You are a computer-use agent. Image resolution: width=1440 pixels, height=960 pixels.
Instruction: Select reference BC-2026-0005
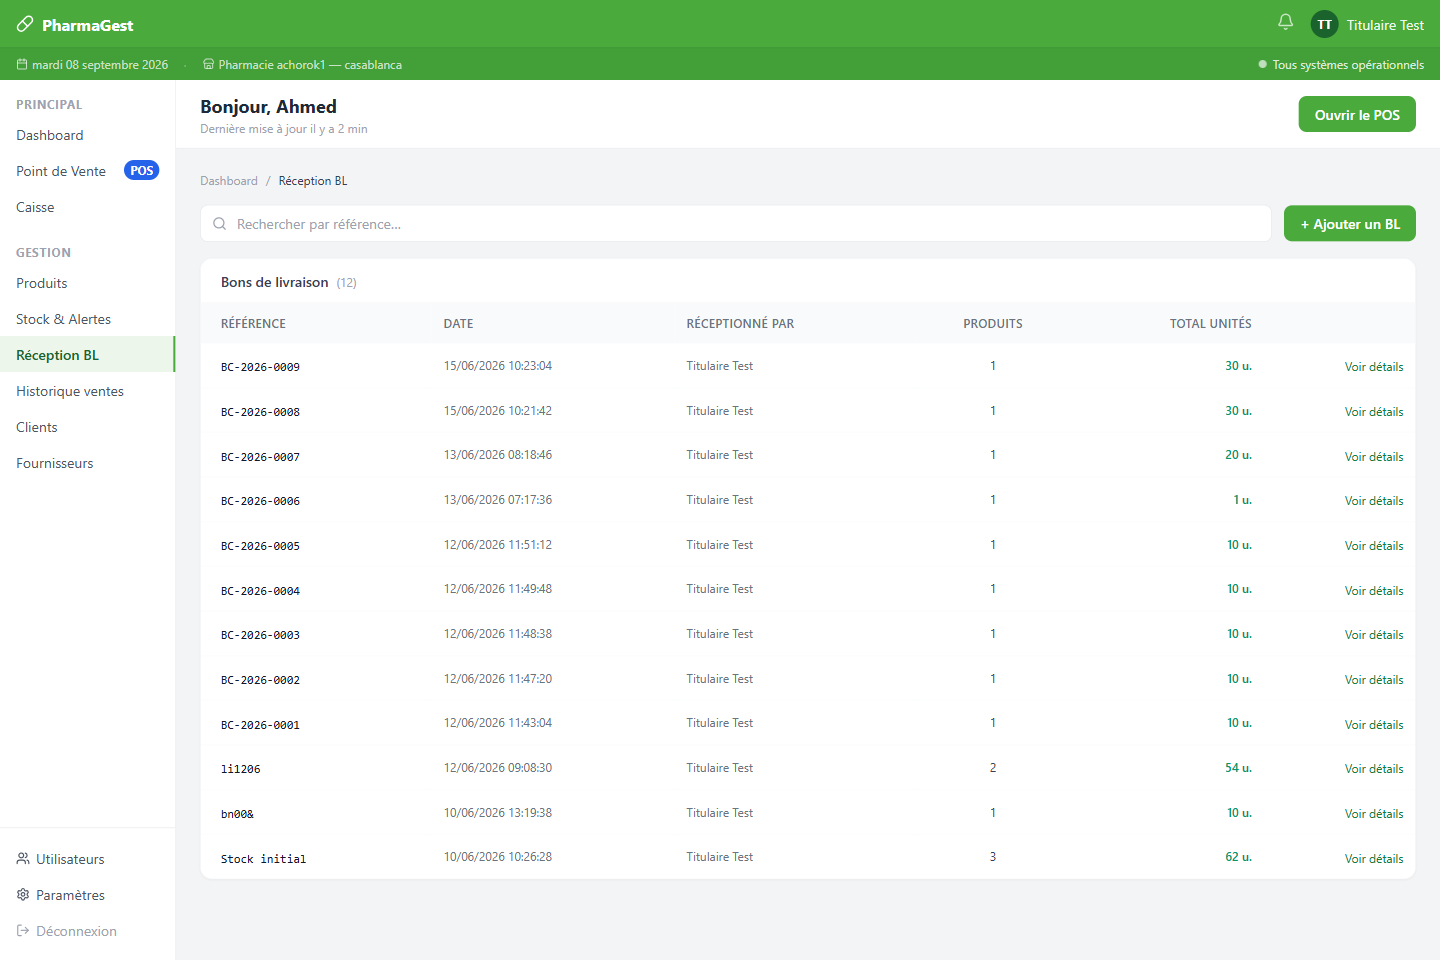(x=260, y=546)
